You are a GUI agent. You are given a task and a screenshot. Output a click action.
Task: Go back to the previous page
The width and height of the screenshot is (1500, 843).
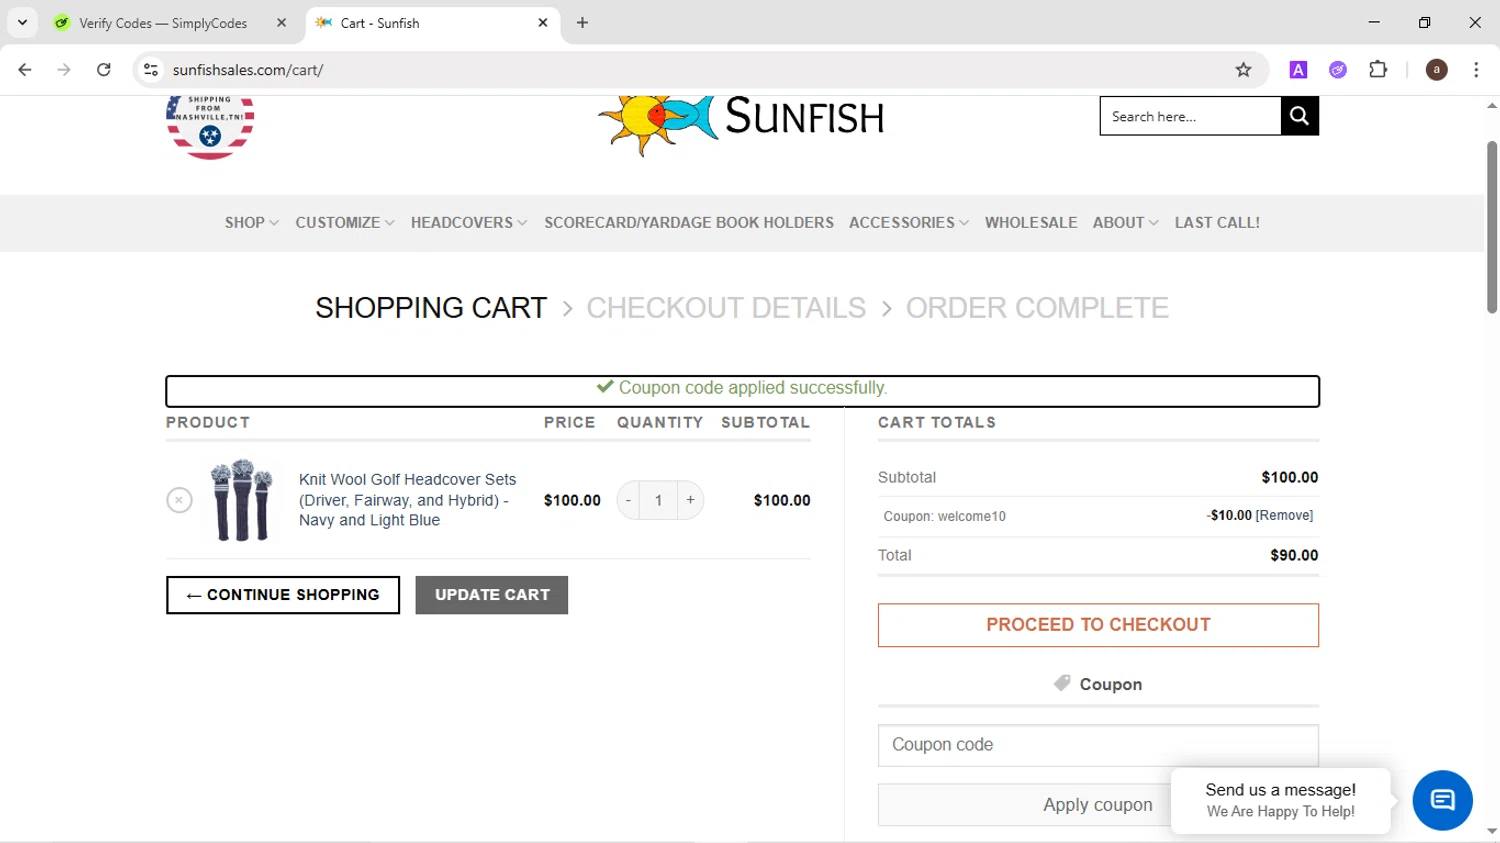(25, 70)
